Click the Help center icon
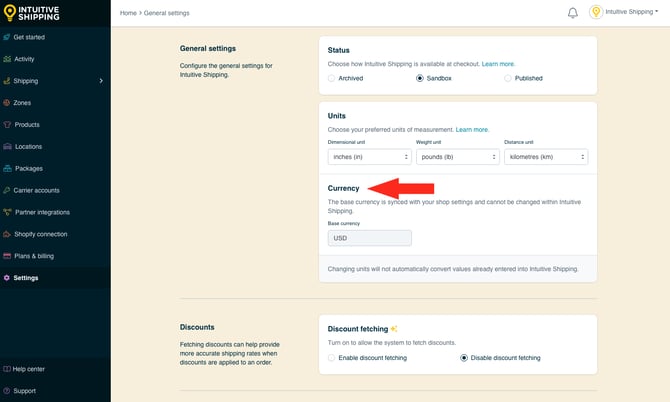670x402 pixels. pos(8,369)
